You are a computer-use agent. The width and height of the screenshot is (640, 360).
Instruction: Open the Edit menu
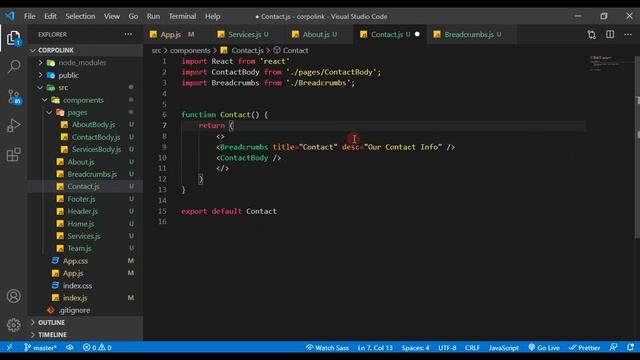click(50, 16)
